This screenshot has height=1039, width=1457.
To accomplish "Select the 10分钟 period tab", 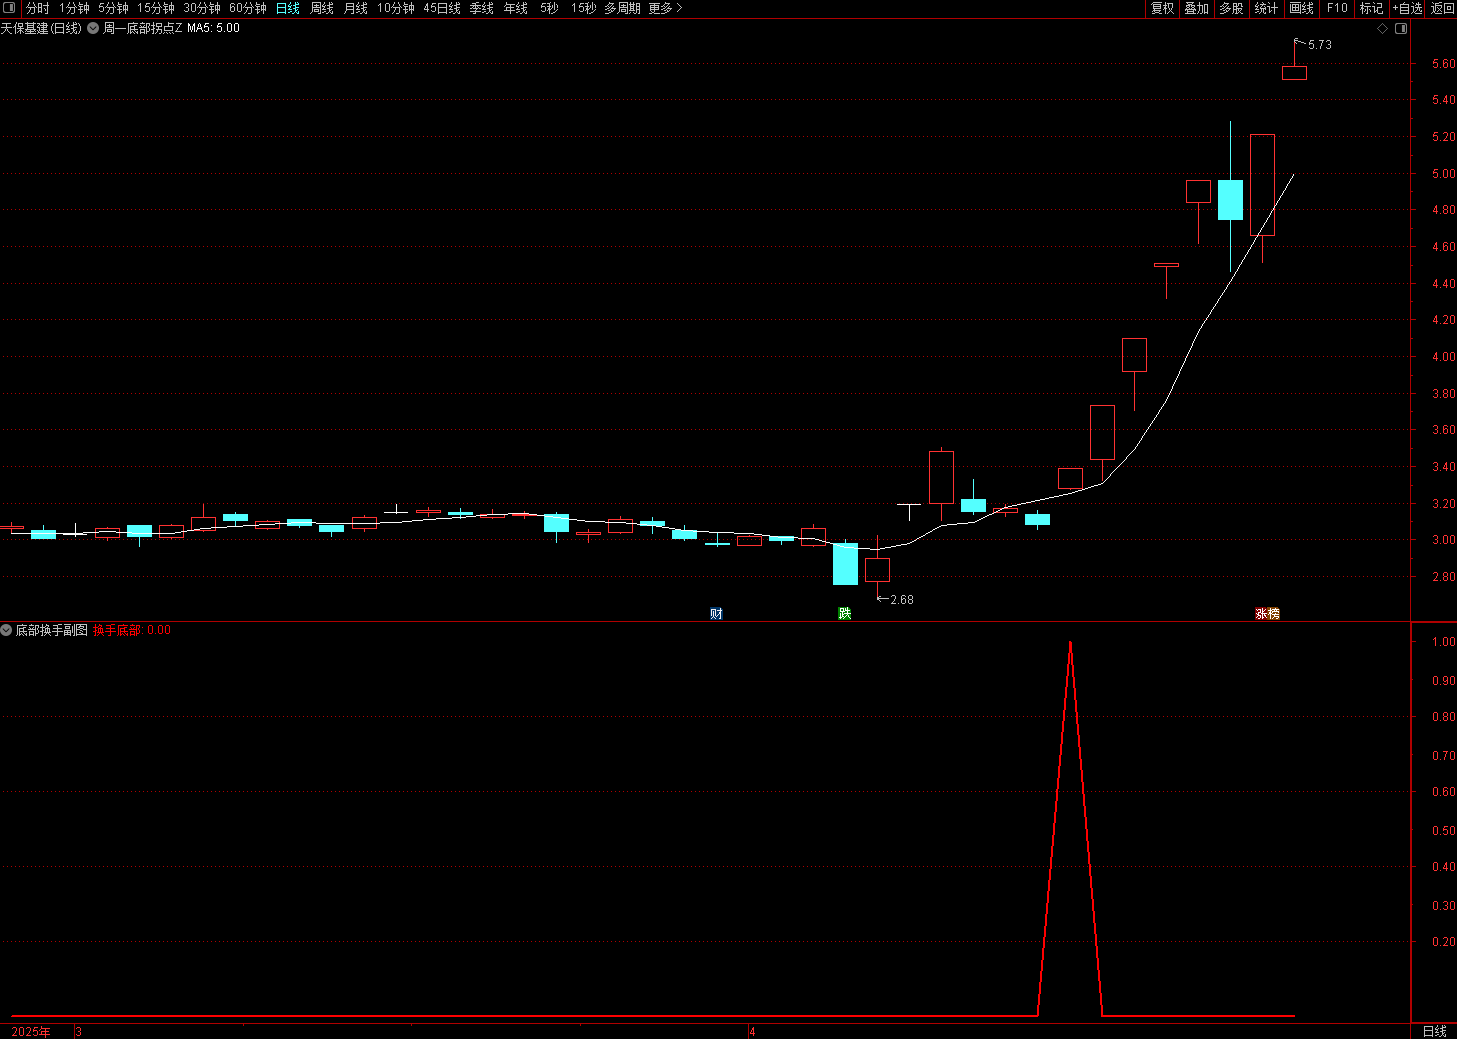I will pos(396,8).
